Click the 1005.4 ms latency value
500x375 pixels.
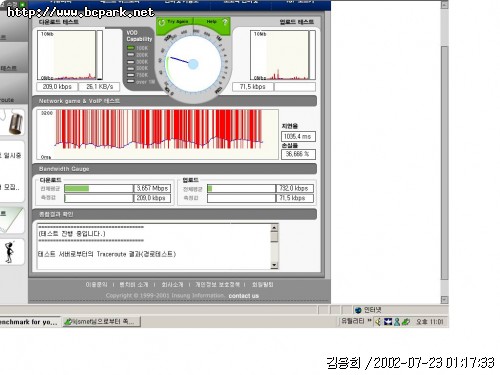298,136
